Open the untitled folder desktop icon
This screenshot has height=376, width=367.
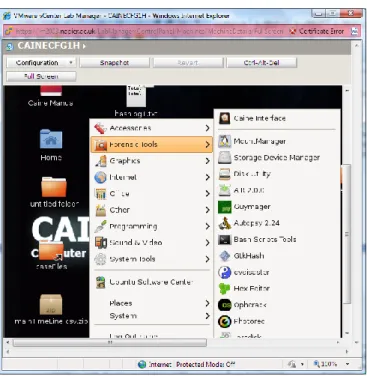click(53, 187)
